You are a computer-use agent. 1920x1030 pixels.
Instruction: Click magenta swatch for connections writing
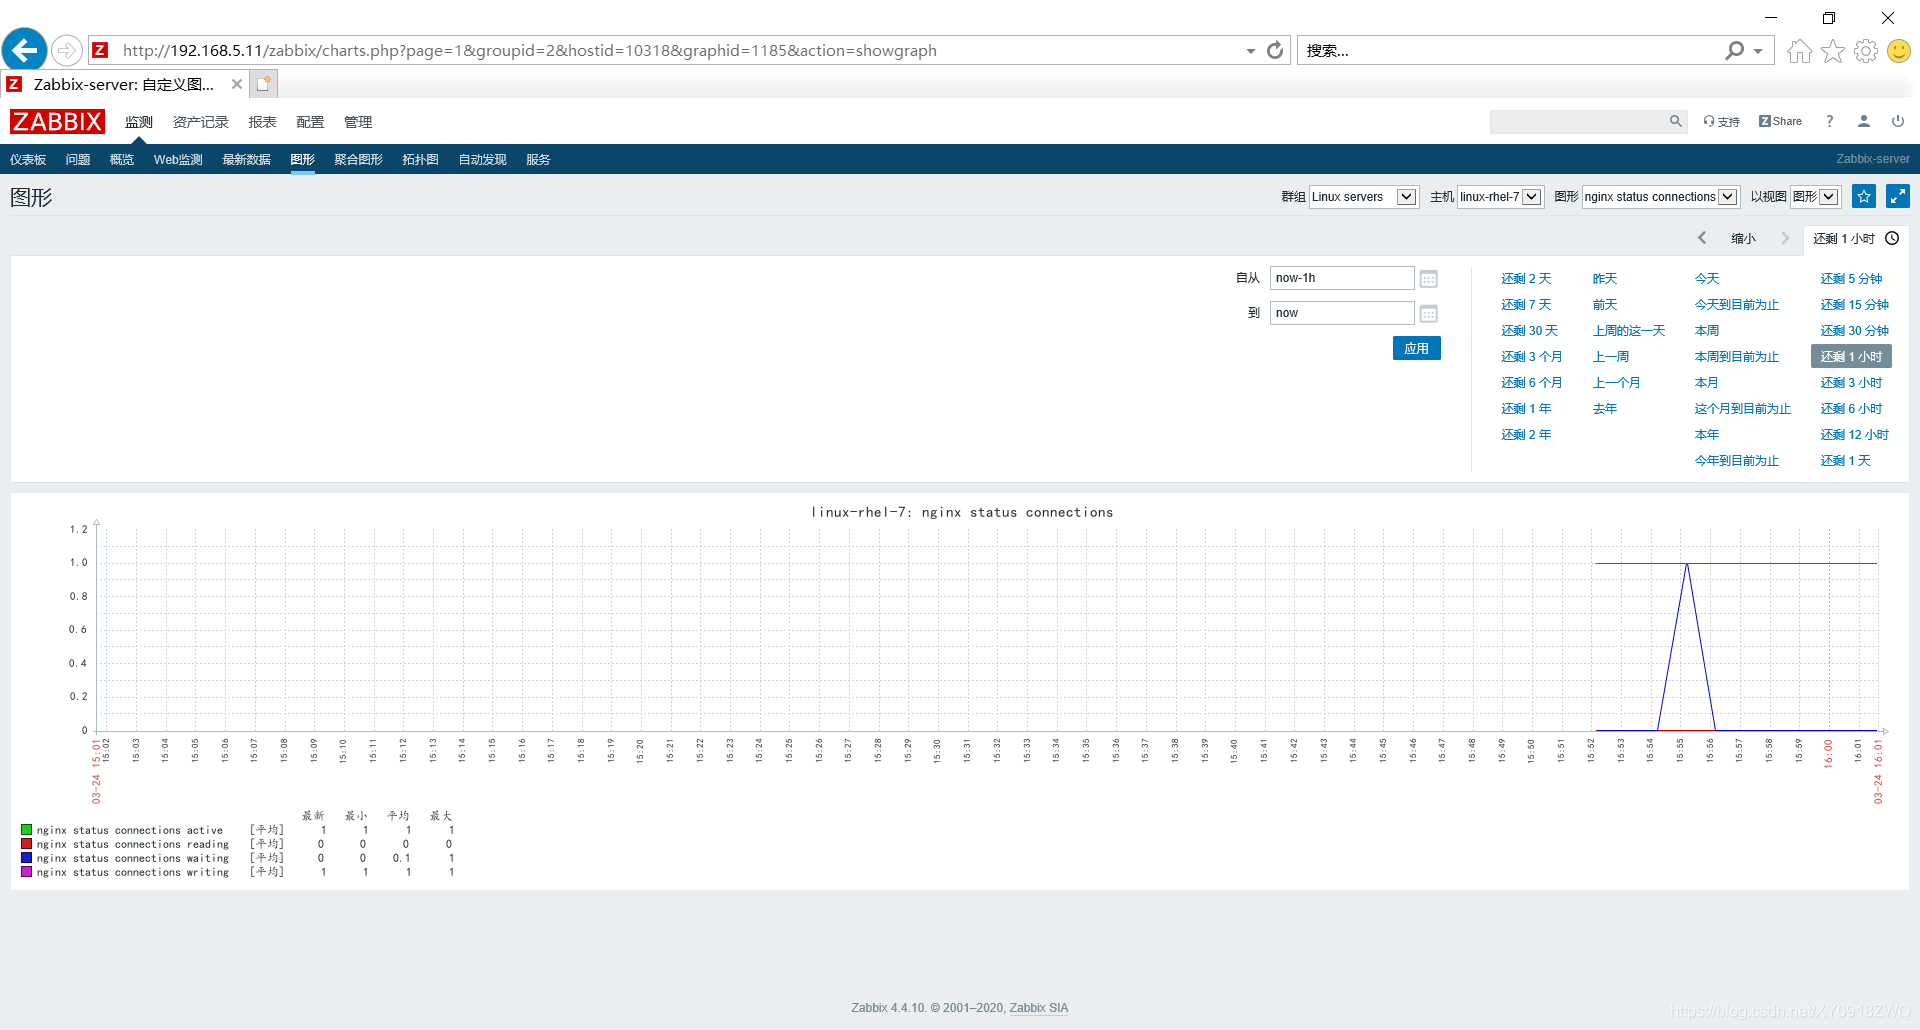pyautogui.click(x=27, y=872)
